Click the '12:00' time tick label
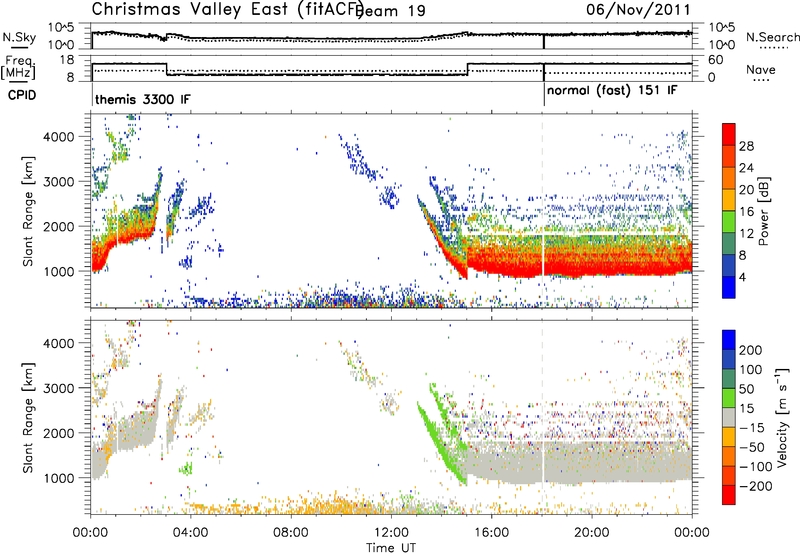The width and height of the screenshot is (800, 554). [x=391, y=532]
